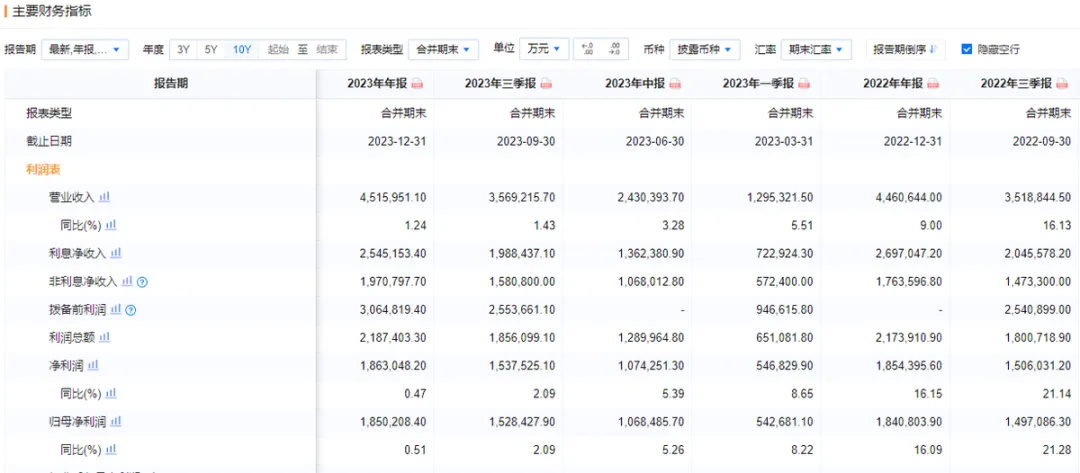Viewport: 1080px width, 473px height.
Task: Click 归母净利润 value 1,497,086.30
Action: pos(1037,421)
